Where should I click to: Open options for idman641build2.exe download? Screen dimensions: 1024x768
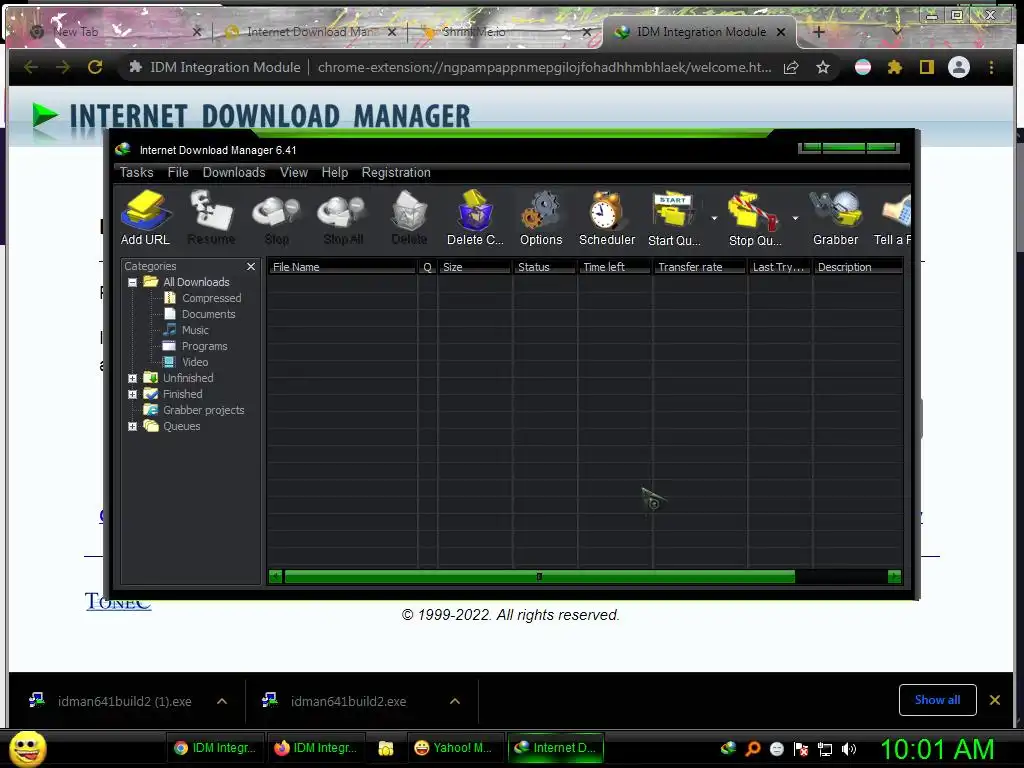(455, 701)
